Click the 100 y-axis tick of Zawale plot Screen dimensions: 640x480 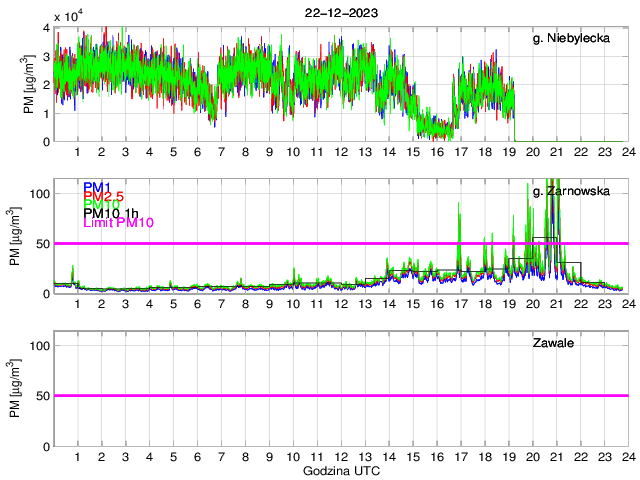[x=41, y=345]
